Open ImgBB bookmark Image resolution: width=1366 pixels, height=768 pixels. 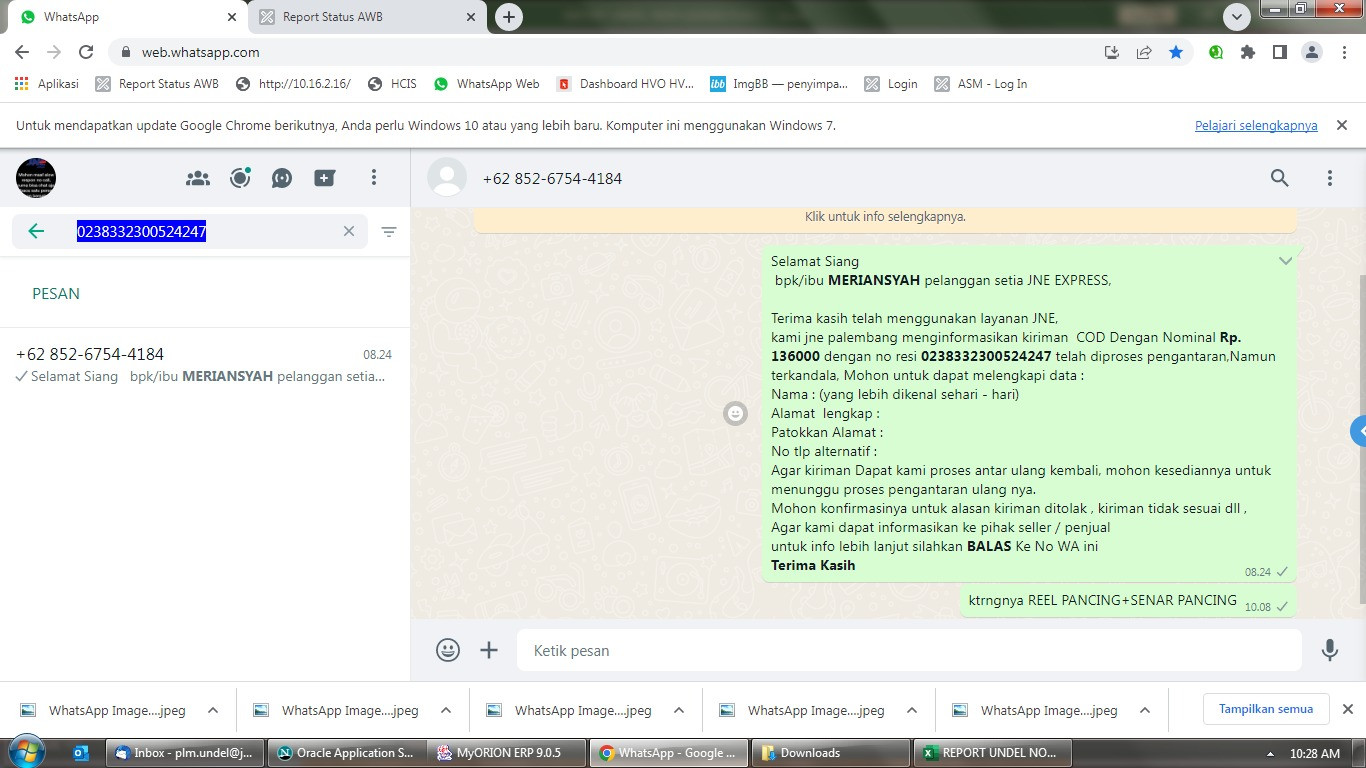coord(779,84)
